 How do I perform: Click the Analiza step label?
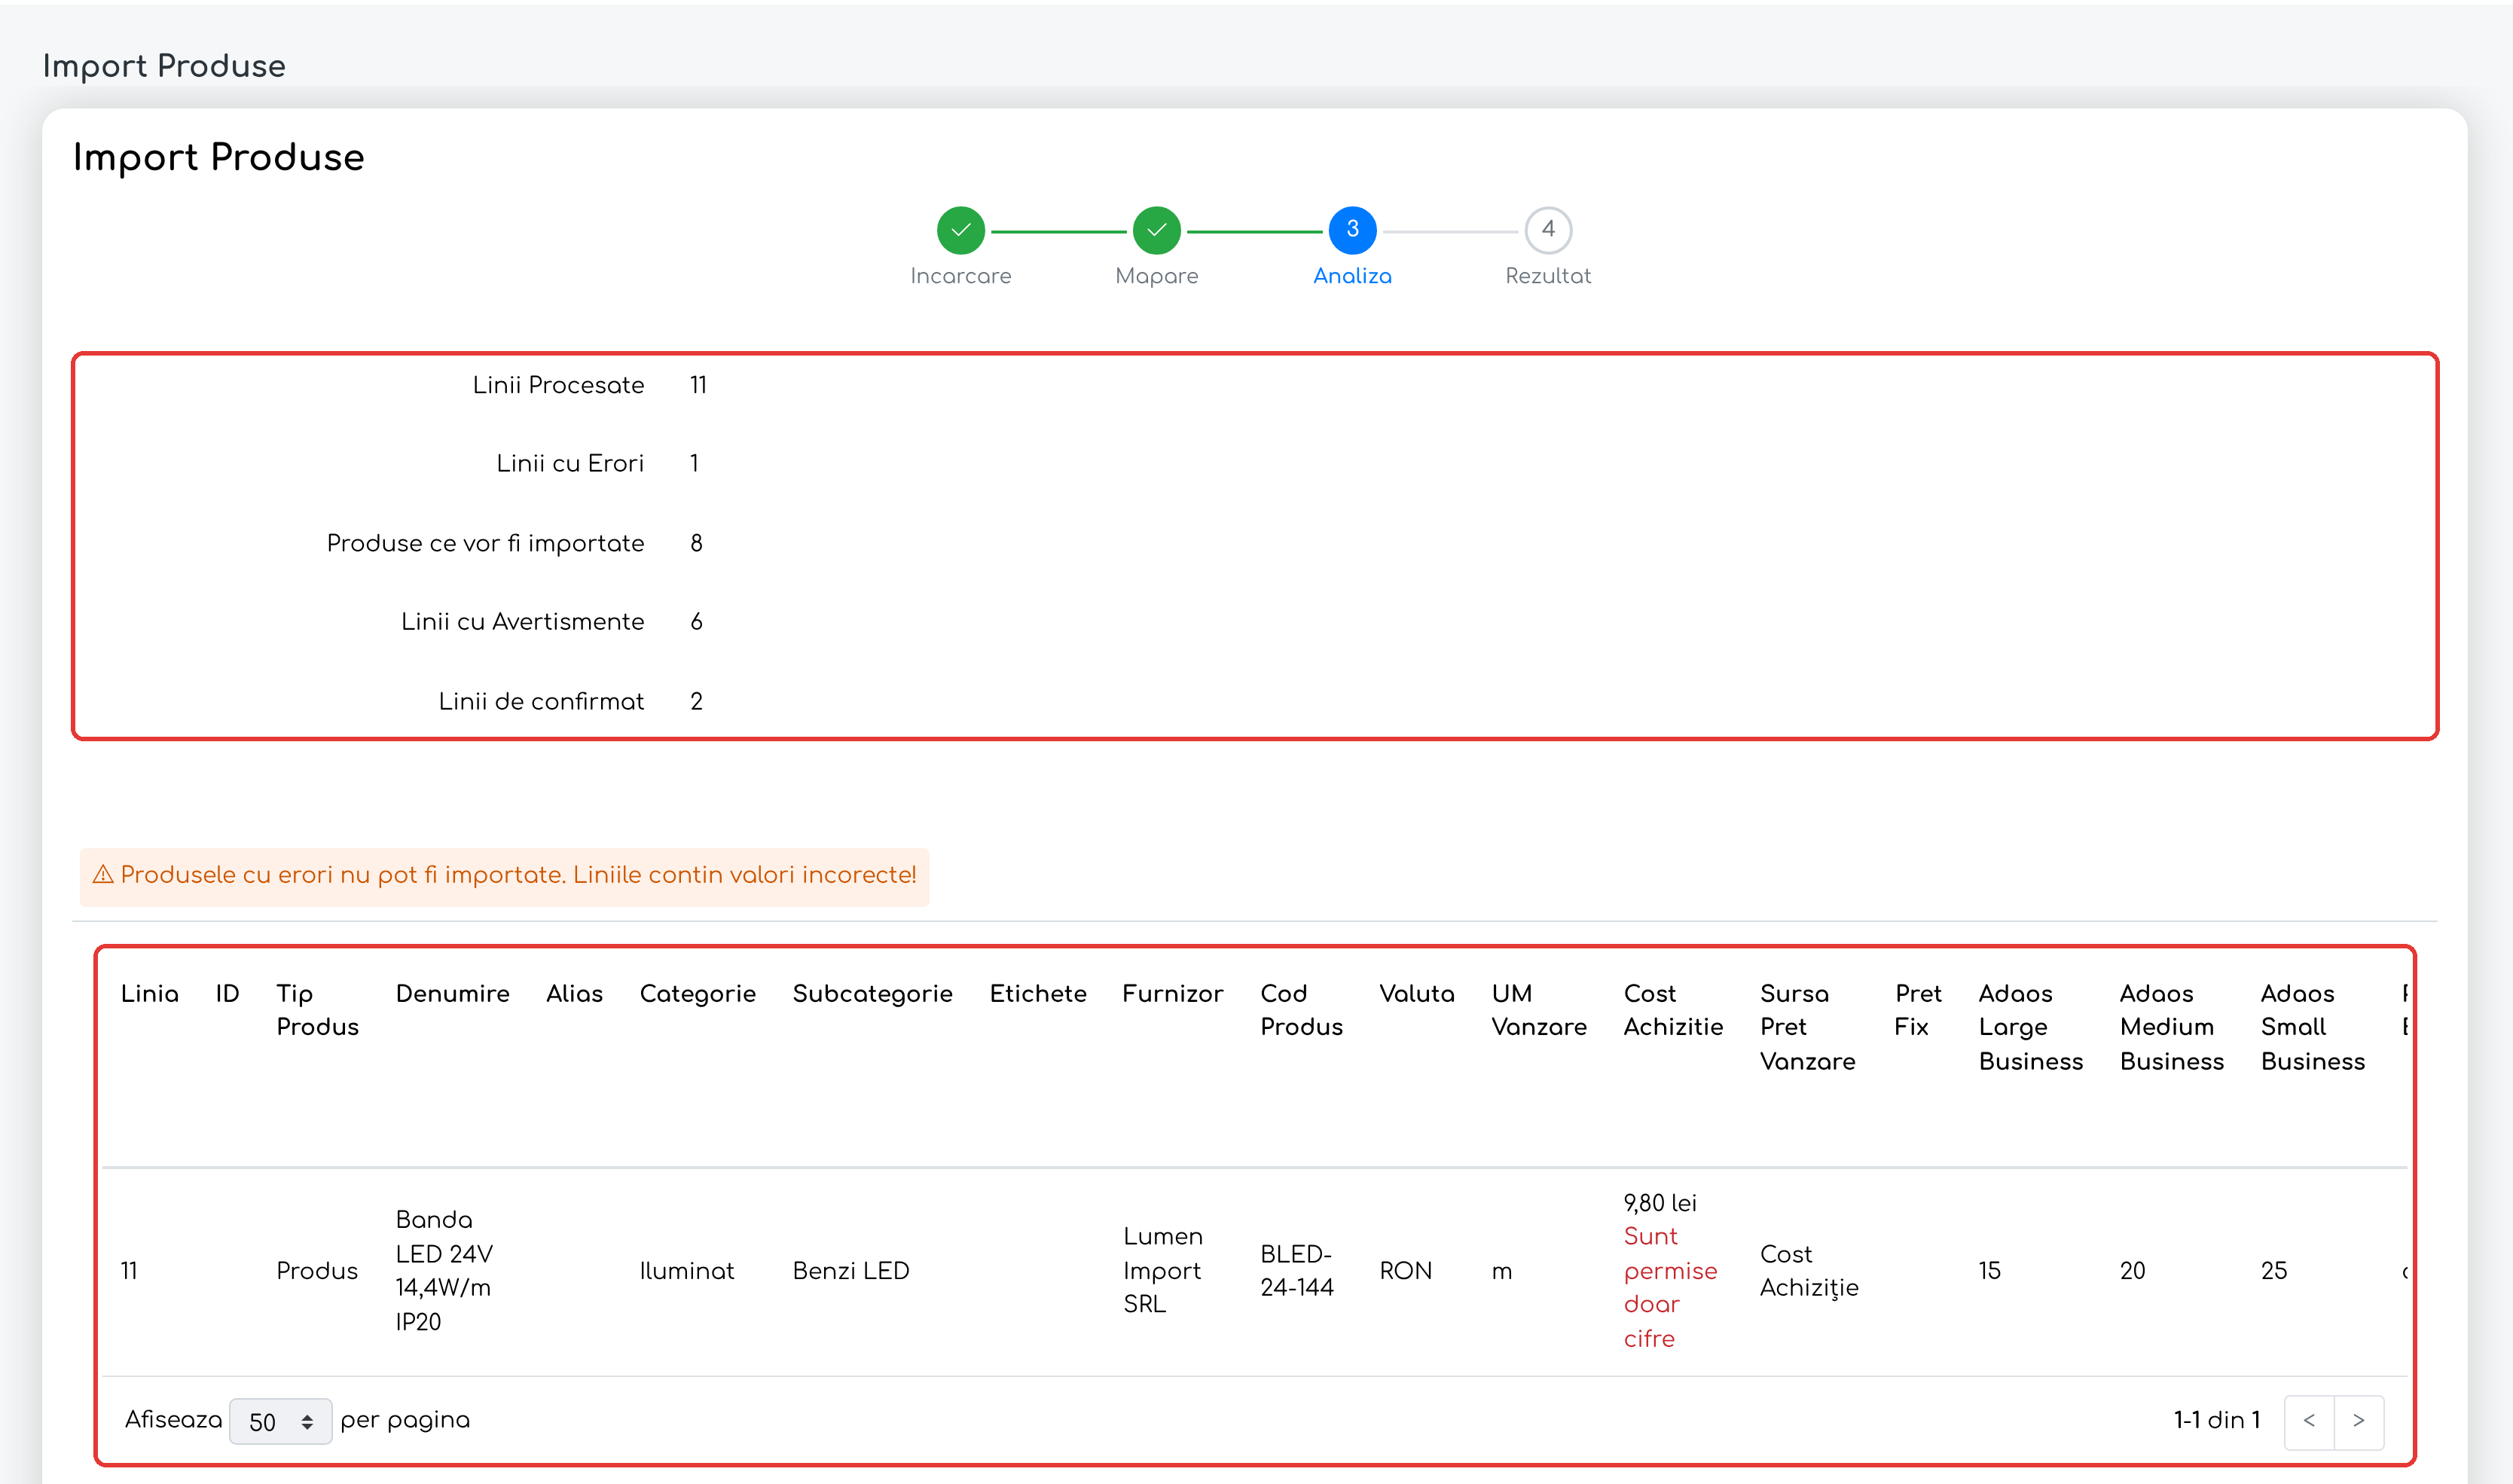point(1352,276)
